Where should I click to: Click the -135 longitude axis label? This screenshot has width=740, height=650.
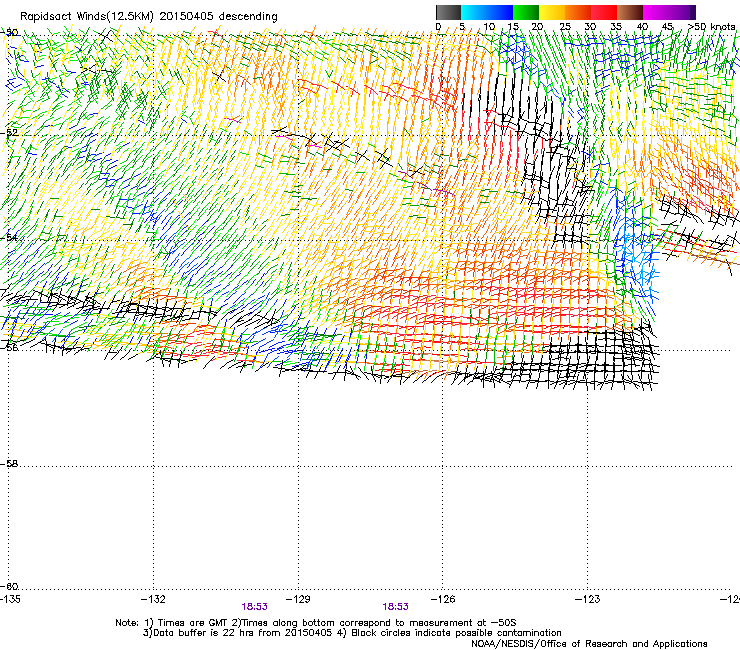10,599
